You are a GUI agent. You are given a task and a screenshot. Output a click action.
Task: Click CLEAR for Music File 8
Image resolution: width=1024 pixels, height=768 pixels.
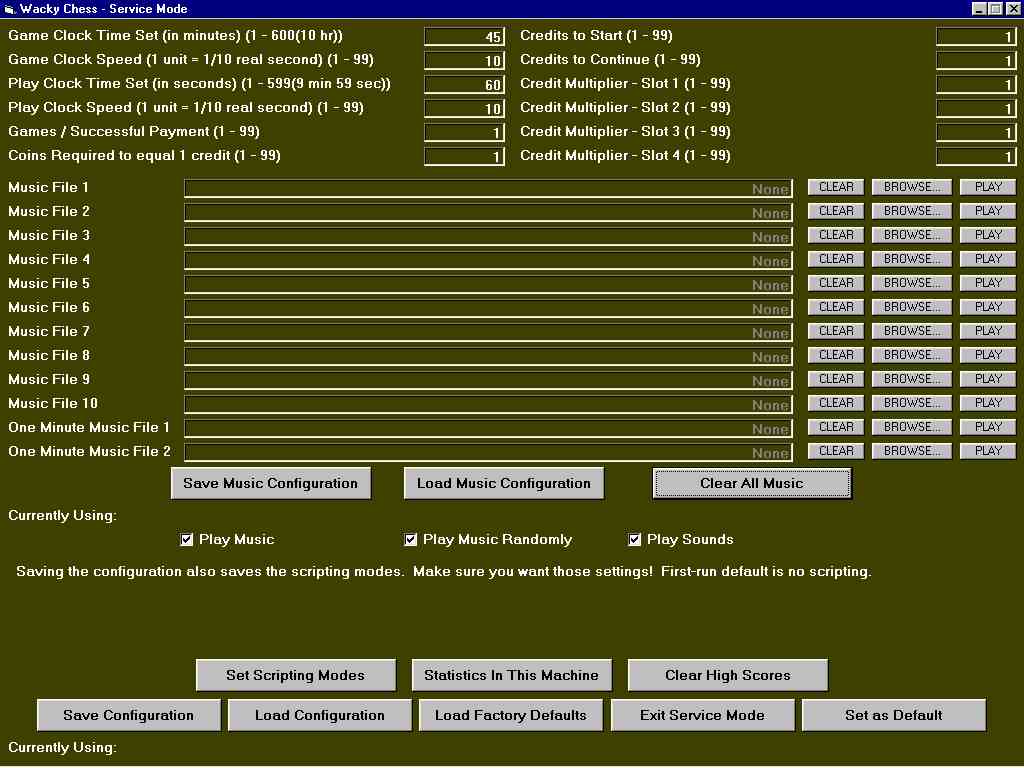coord(836,355)
